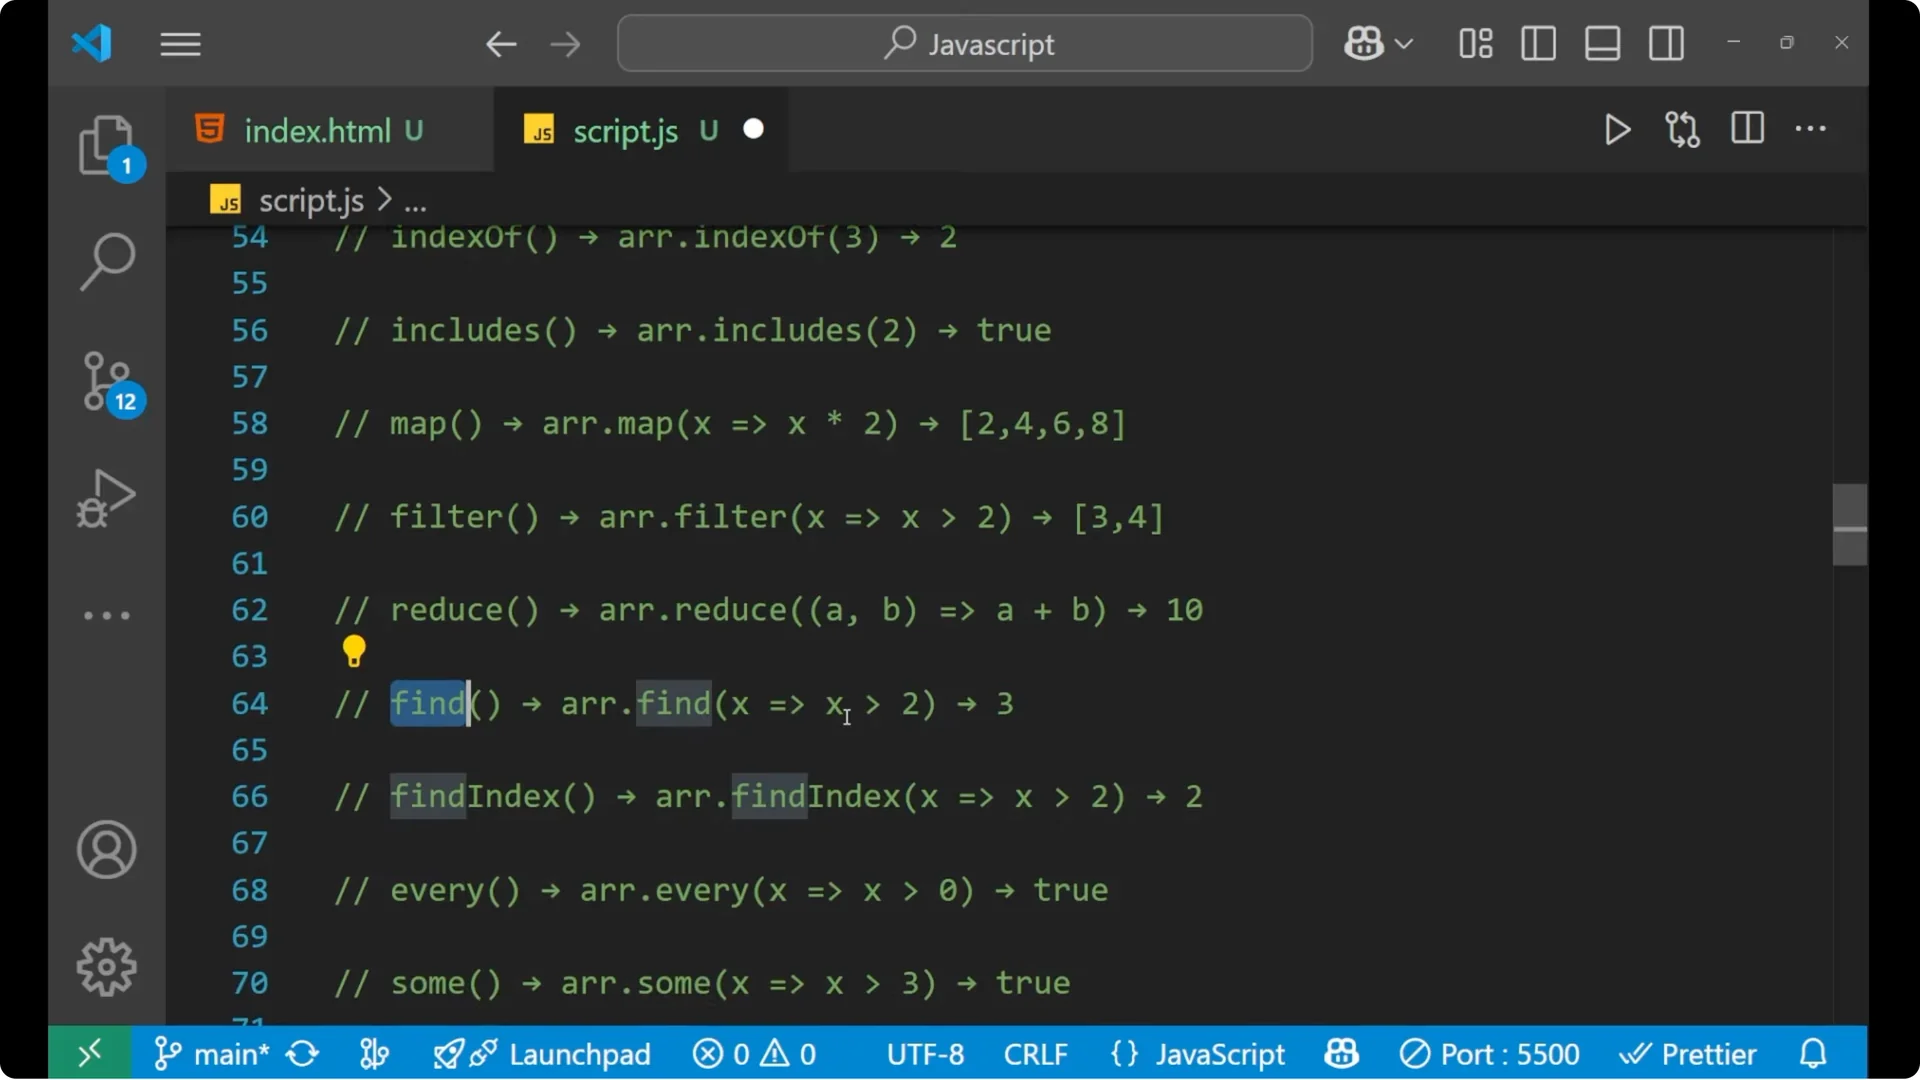
Task: Open the Search view
Action: pyautogui.click(x=107, y=260)
